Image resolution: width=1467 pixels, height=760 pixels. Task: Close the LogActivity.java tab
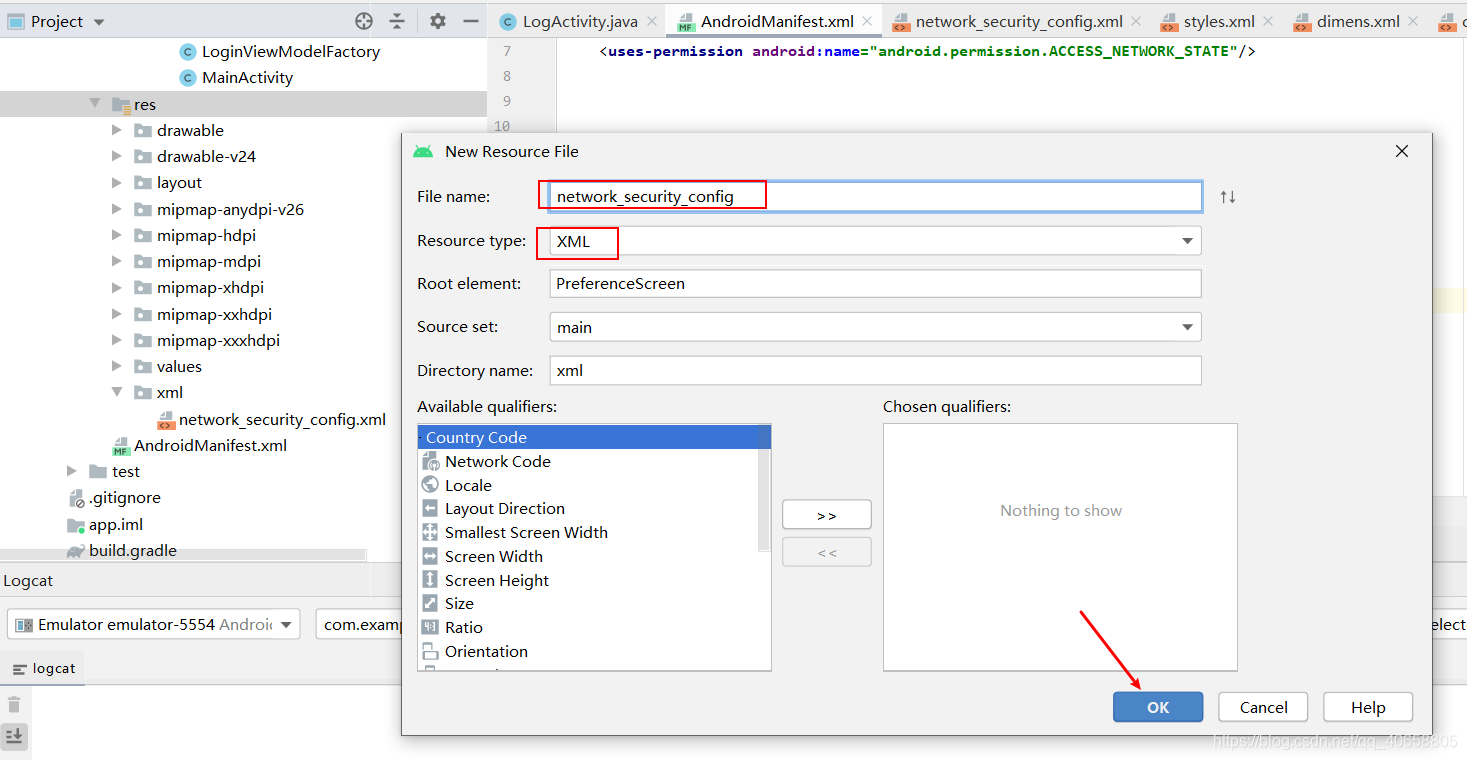point(652,21)
